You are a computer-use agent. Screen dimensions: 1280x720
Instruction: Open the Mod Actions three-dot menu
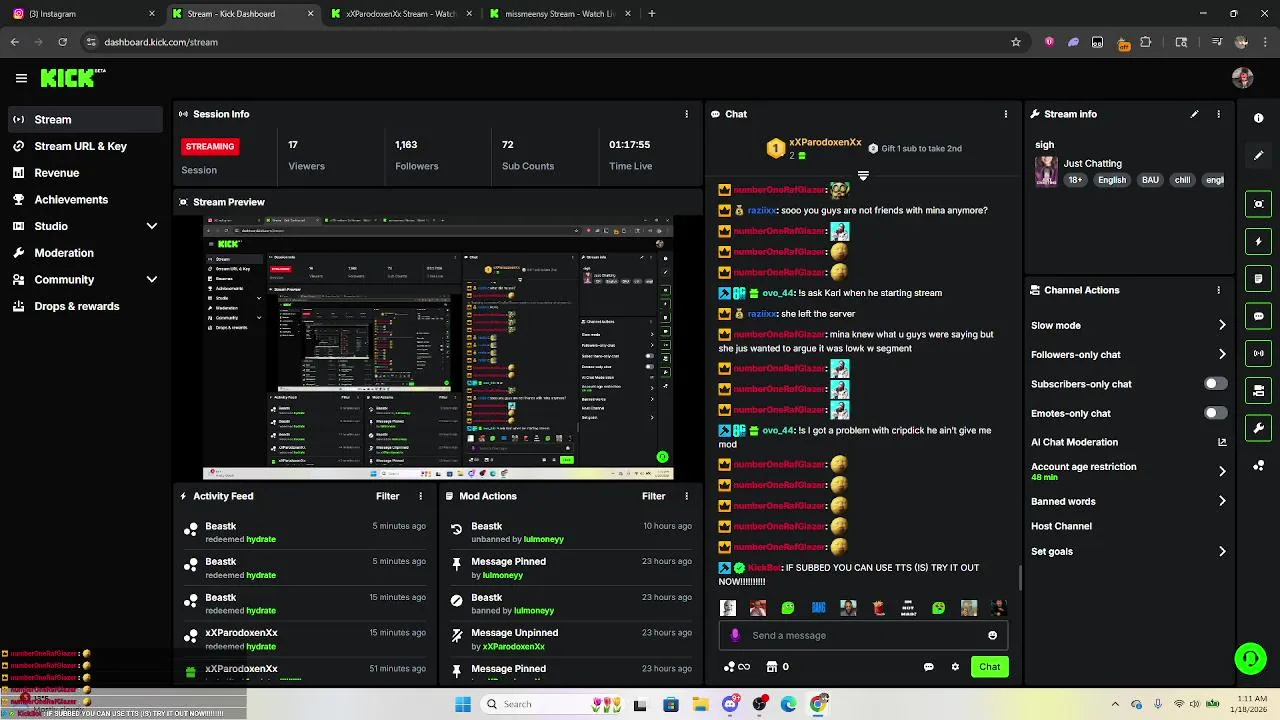point(686,496)
